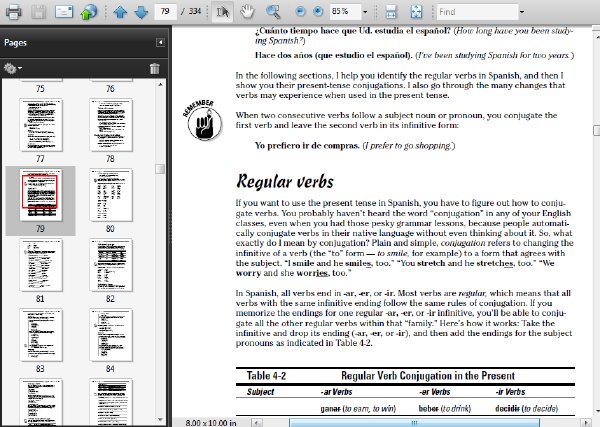
Task: Select page 80 thumbnail
Action: click(x=111, y=195)
